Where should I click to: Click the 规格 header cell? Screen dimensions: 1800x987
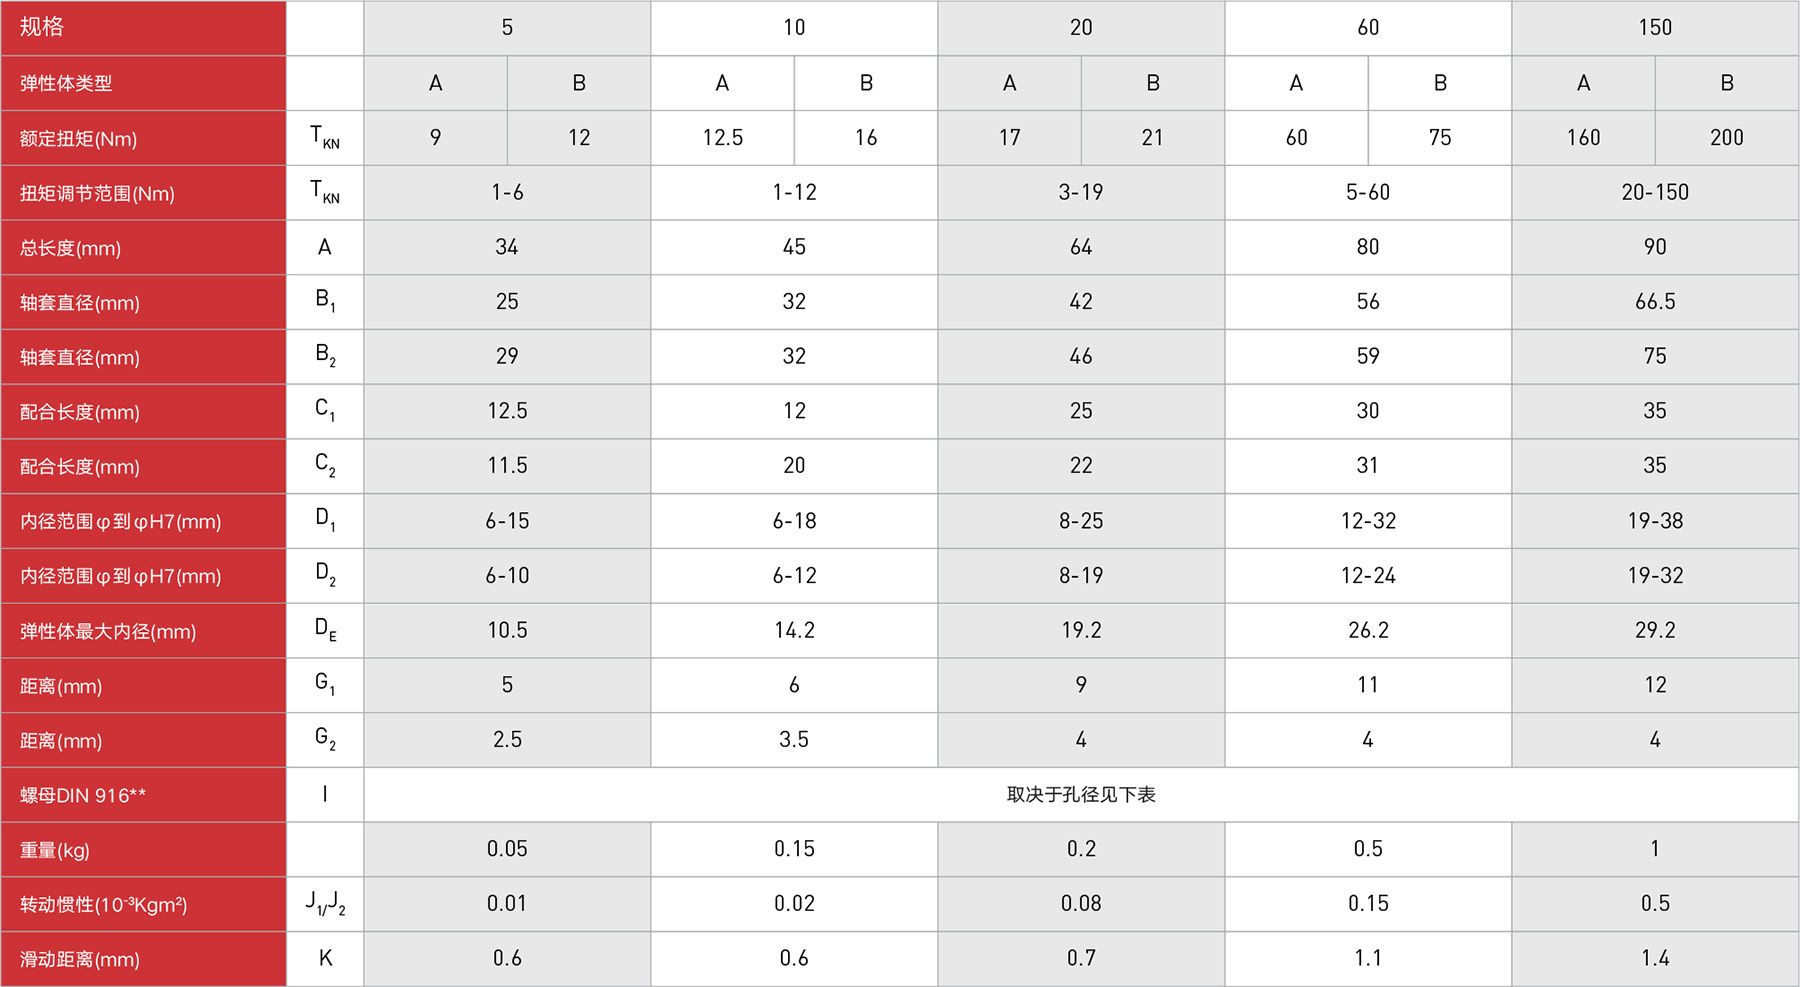[x=143, y=27]
